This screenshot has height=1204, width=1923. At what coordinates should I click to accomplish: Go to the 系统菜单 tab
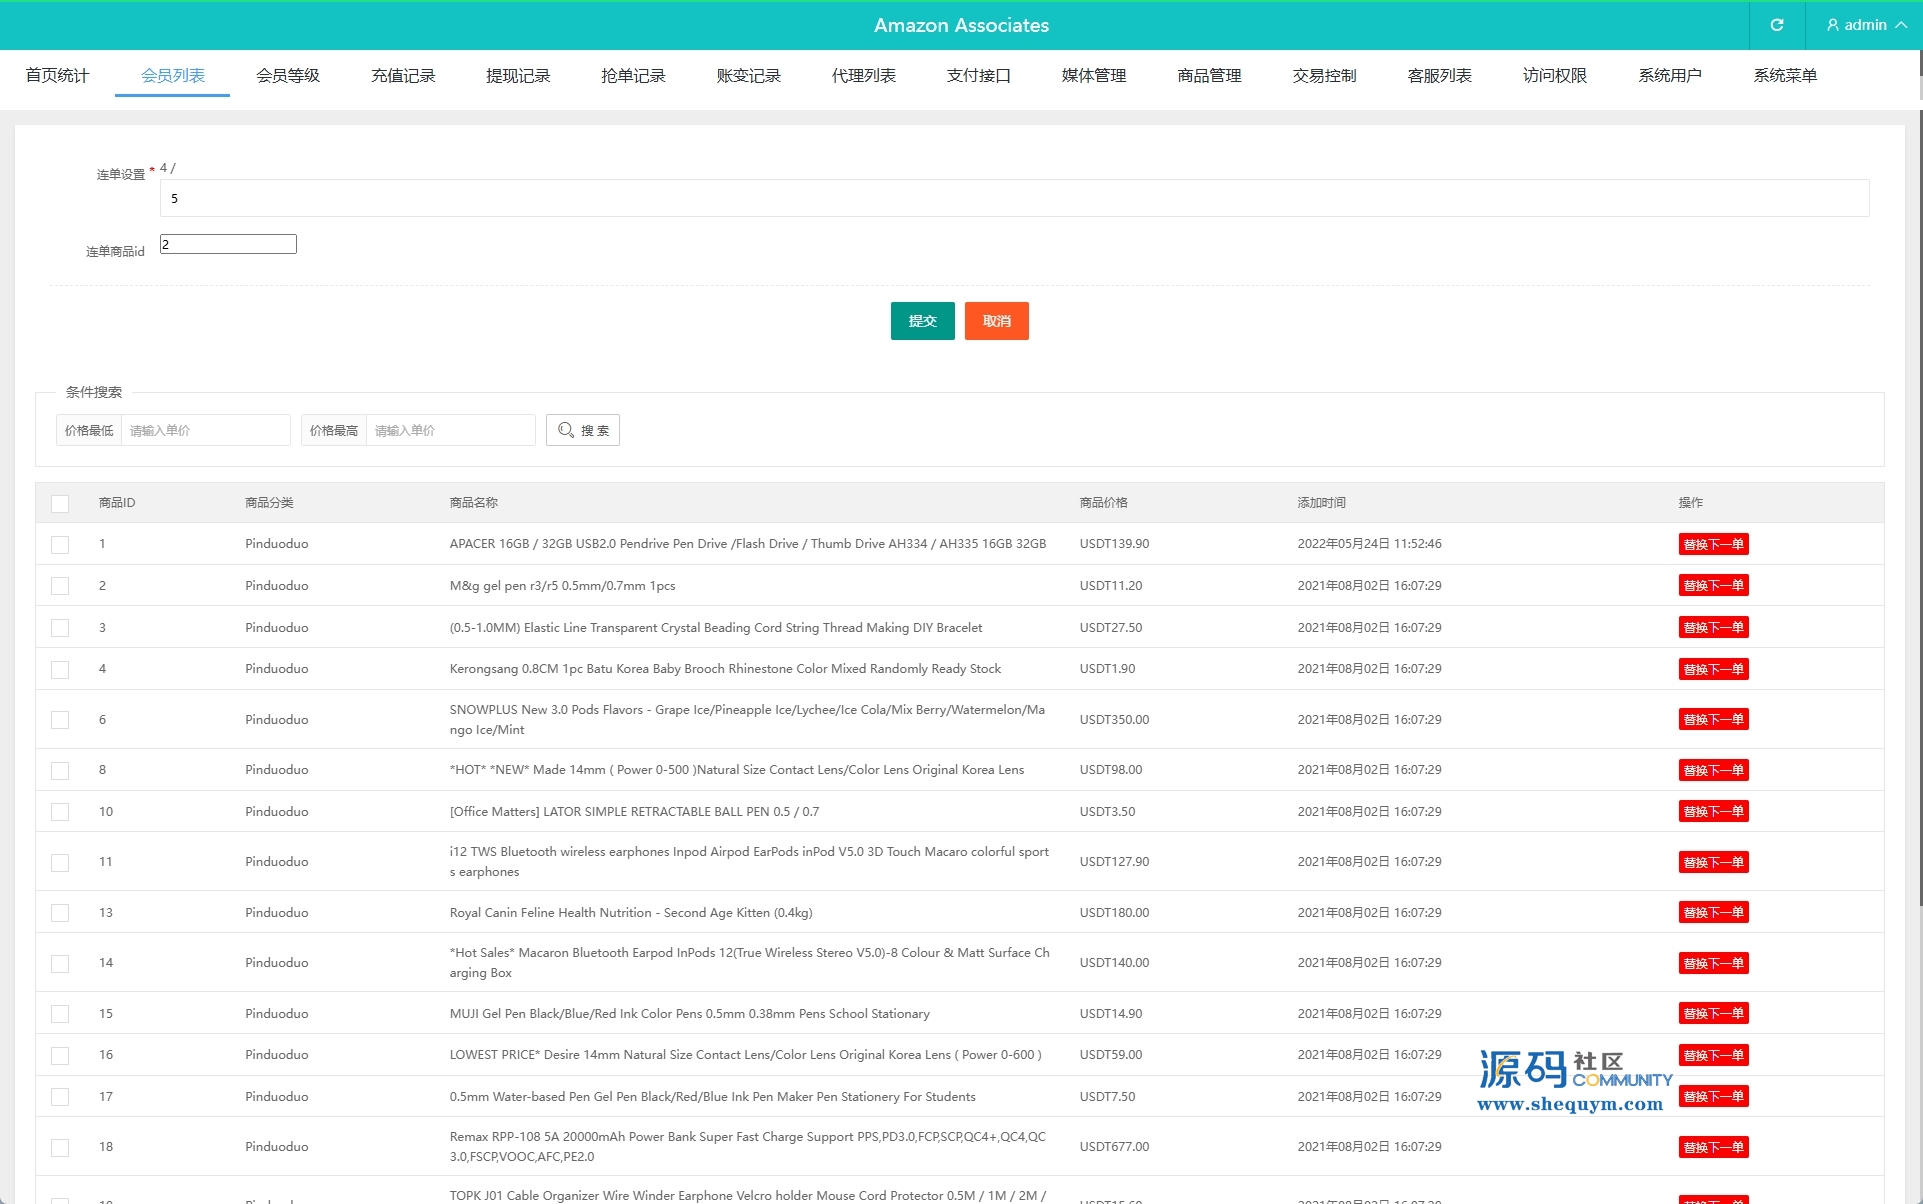point(1785,75)
